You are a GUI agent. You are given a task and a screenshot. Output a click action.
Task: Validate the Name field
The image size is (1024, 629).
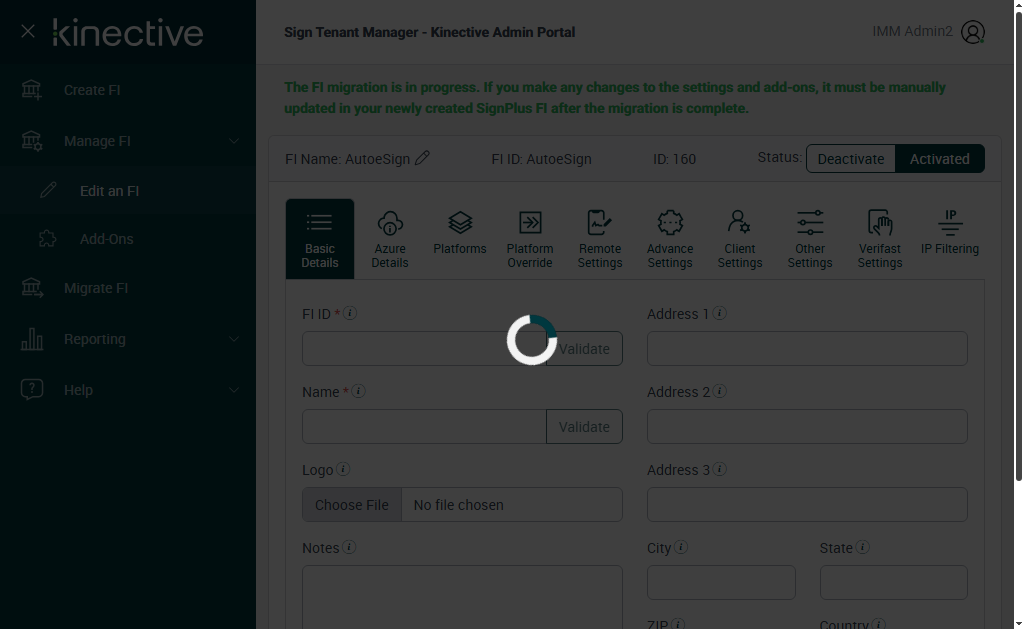(x=584, y=427)
